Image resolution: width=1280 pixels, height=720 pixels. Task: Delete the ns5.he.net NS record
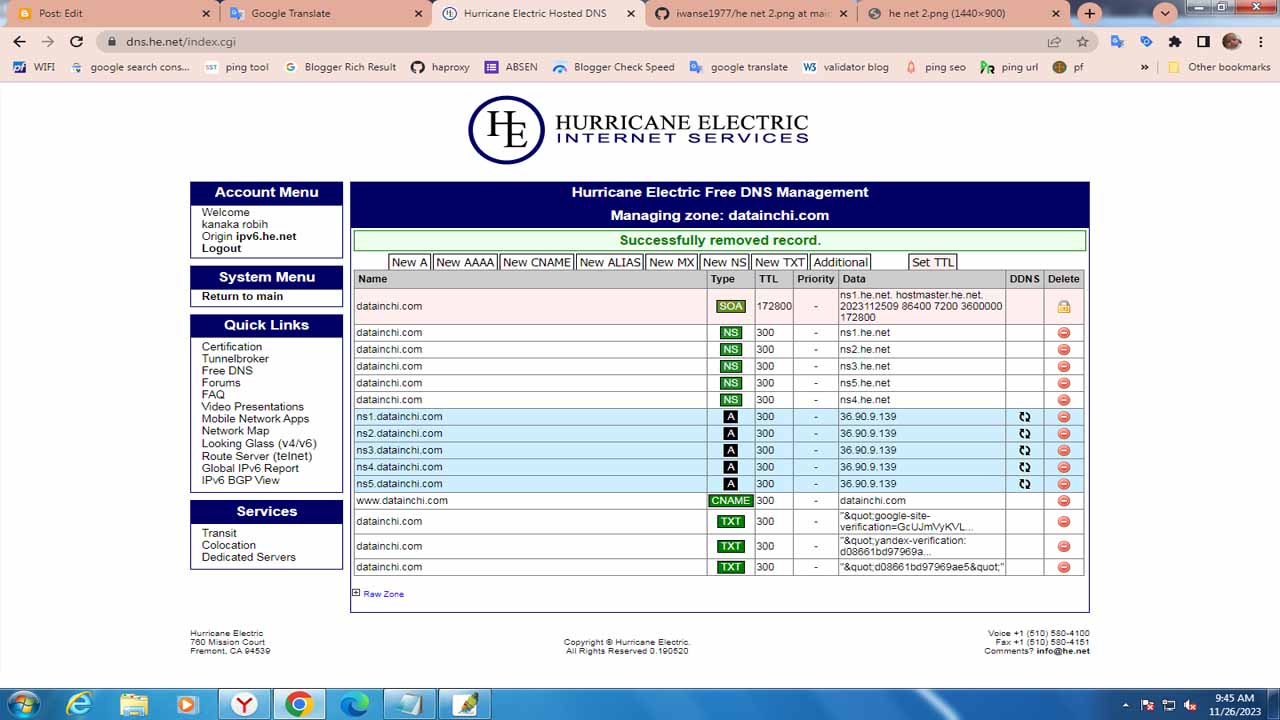click(x=1063, y=383)
